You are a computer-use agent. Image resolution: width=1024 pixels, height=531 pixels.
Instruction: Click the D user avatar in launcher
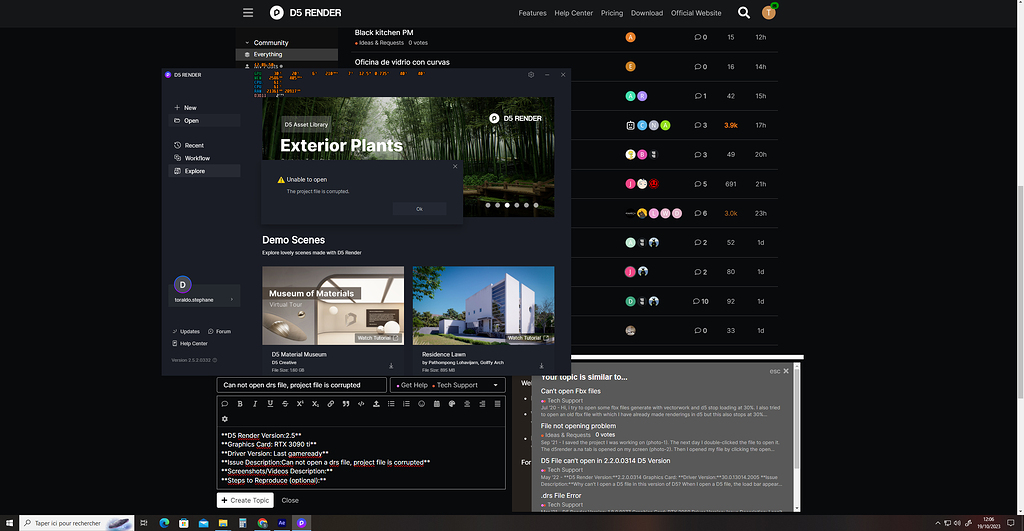183,284
